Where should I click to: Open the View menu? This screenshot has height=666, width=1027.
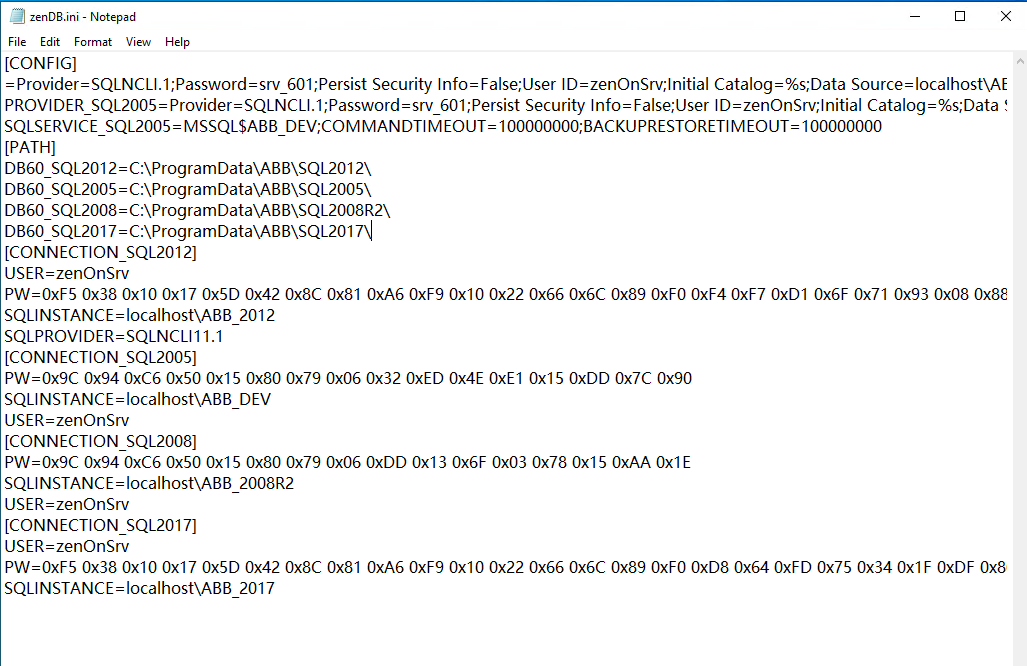(x=138, y=42)
